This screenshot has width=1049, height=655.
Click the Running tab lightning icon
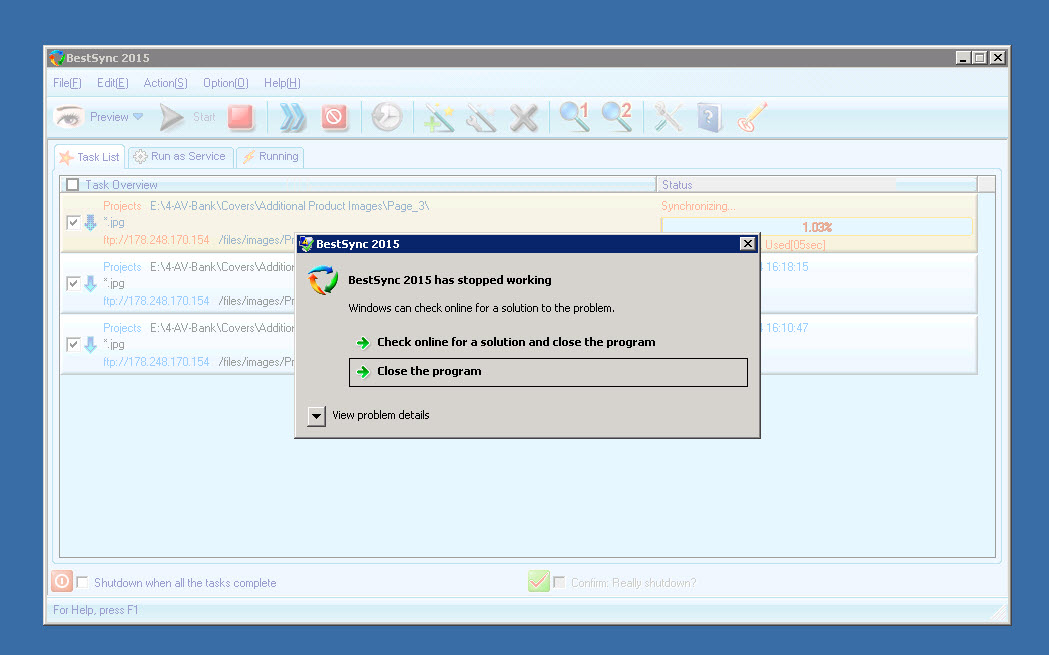tap(249, 157)
